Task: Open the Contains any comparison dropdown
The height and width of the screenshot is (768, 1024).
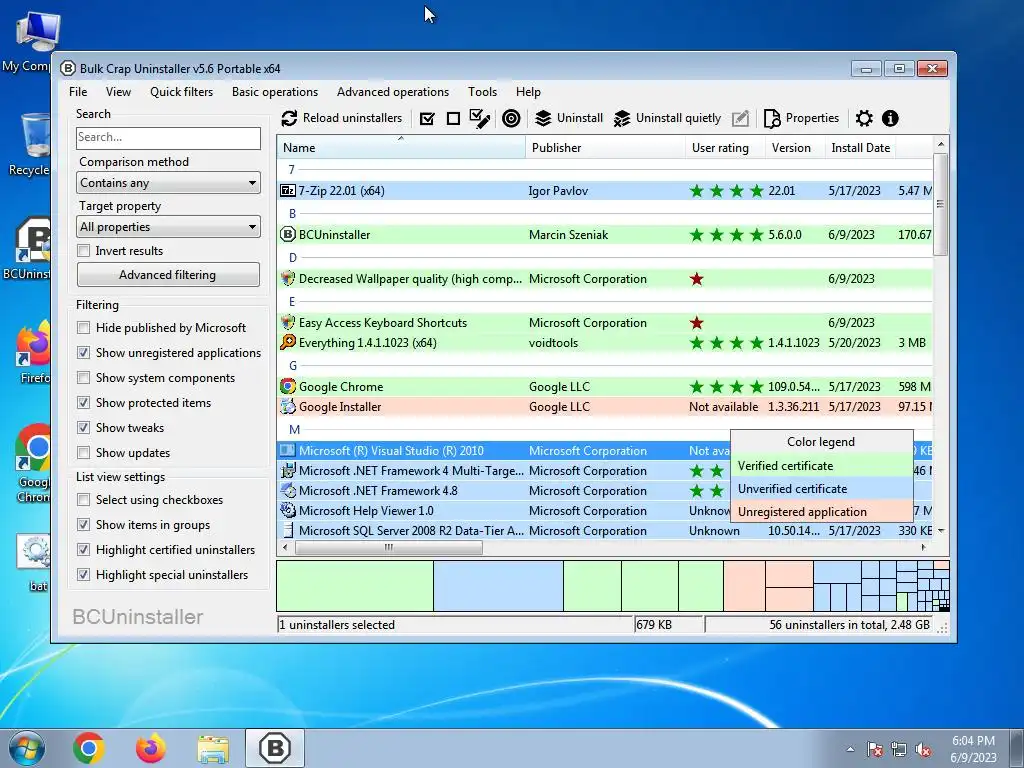Action: (x=168, y=183)
